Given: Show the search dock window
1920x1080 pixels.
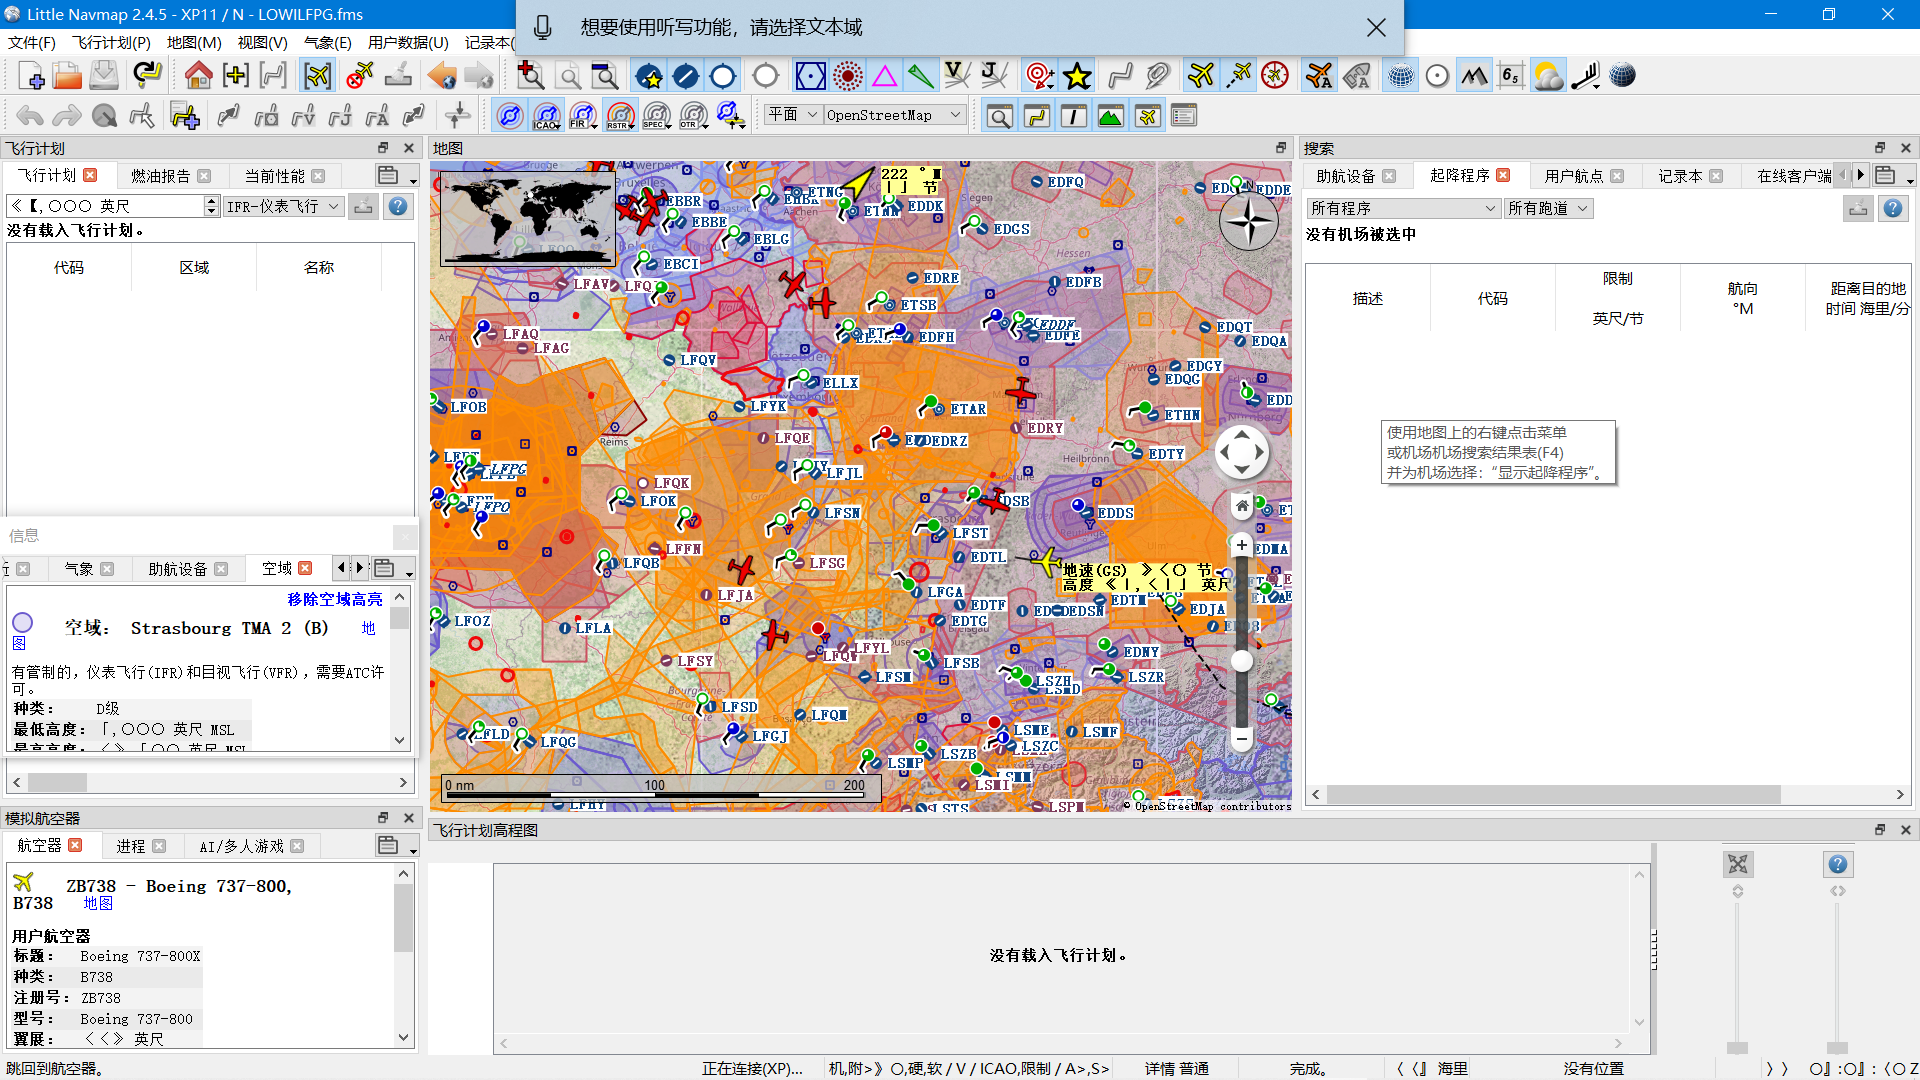Looking at the screenshot, I should click(x=999, y=116).
